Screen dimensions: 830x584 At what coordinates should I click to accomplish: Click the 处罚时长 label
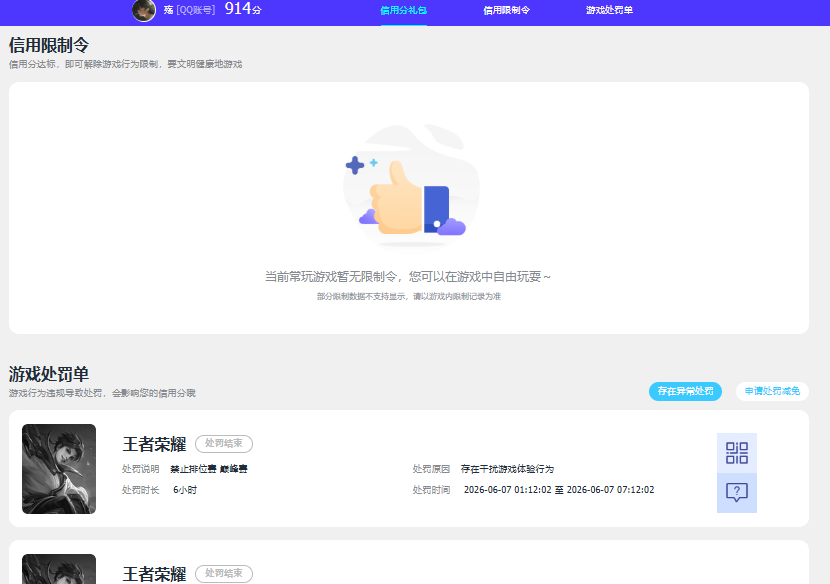[140, 490]
